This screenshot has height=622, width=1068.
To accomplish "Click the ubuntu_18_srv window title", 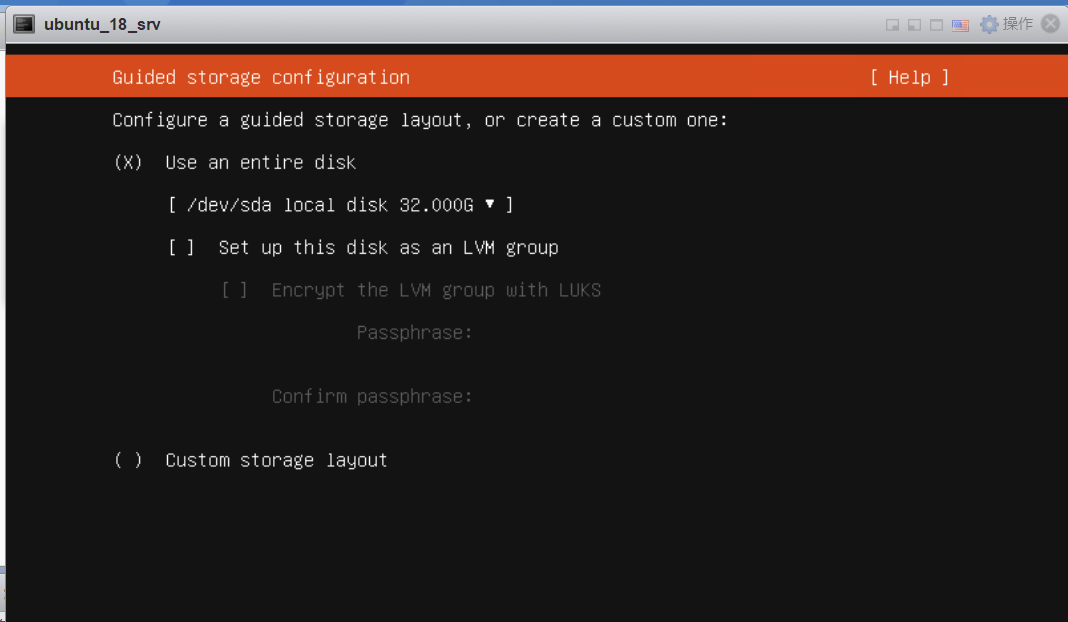I will 102,24.
